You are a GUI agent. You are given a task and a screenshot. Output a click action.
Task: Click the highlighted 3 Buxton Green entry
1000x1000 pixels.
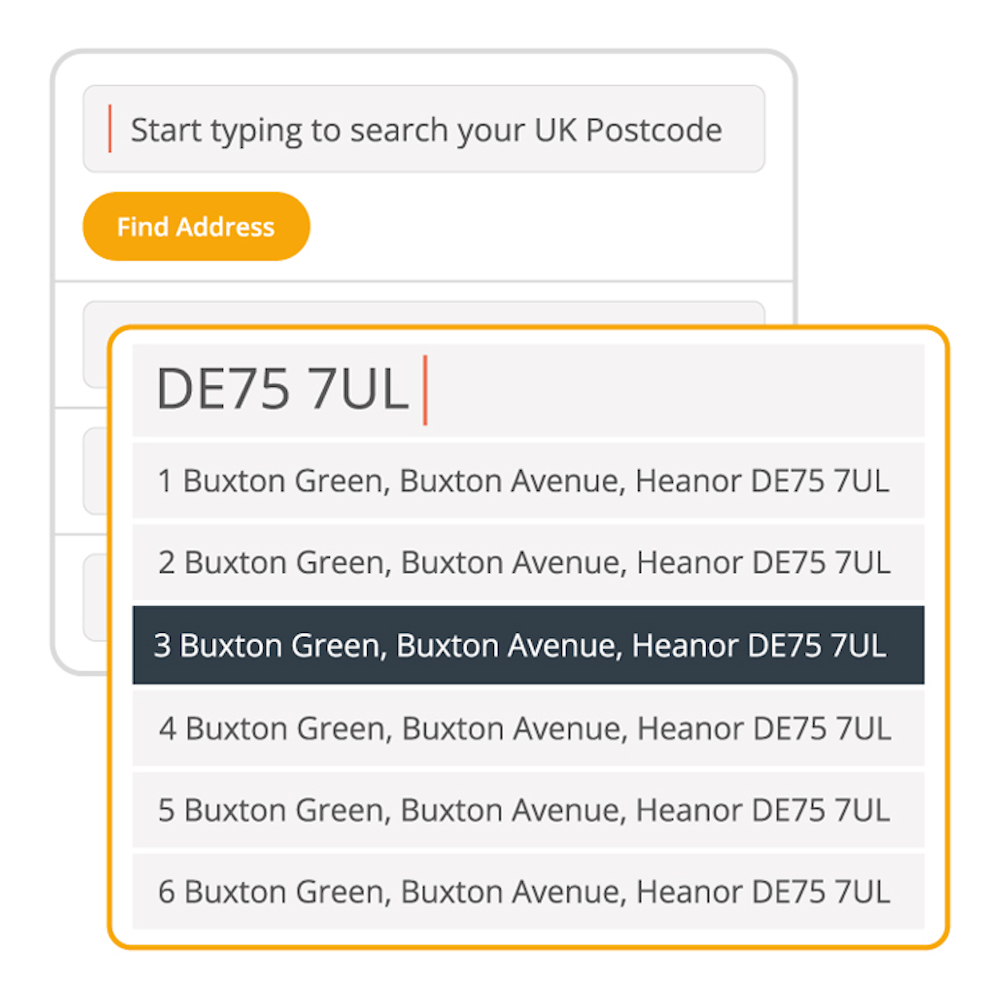click(x=527, y=645)
